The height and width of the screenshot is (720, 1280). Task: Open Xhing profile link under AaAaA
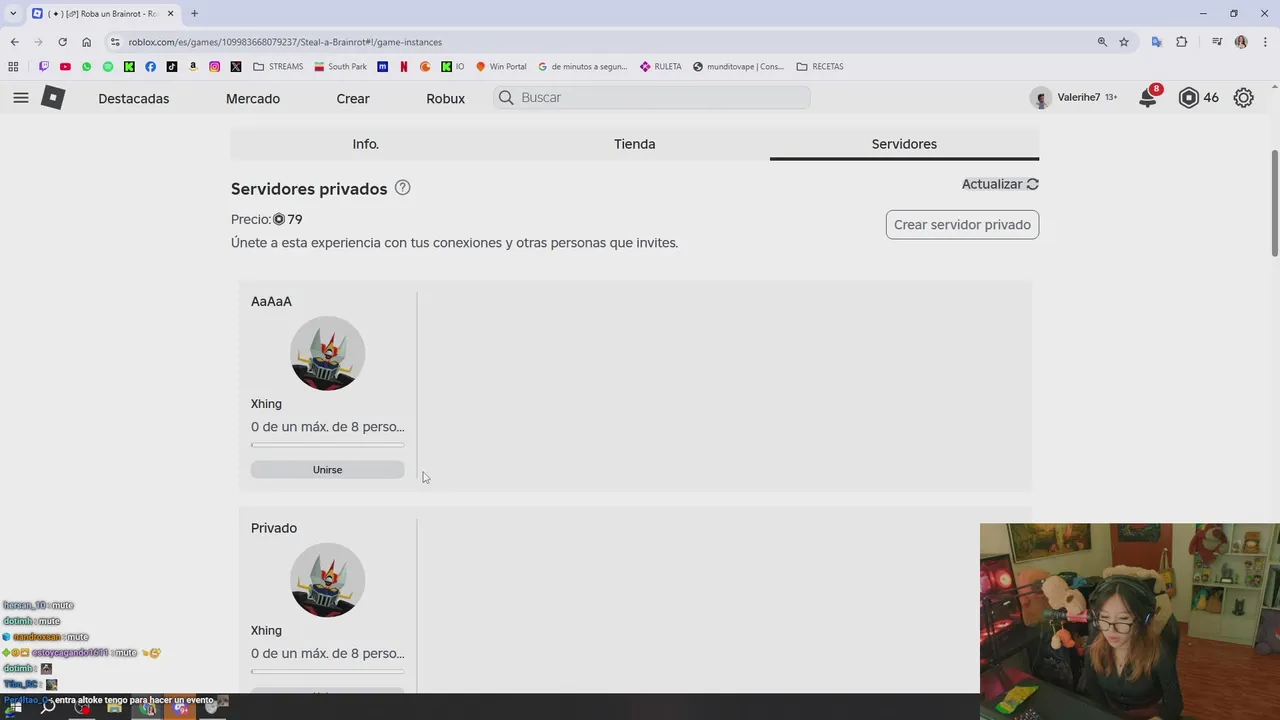pyautogui.click(x=266, y=404)
